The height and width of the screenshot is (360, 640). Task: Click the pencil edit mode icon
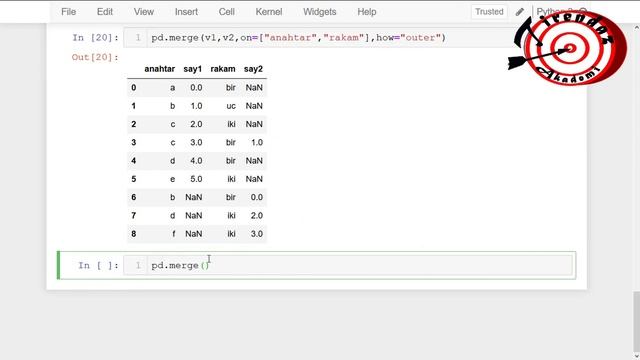point(520,12)
